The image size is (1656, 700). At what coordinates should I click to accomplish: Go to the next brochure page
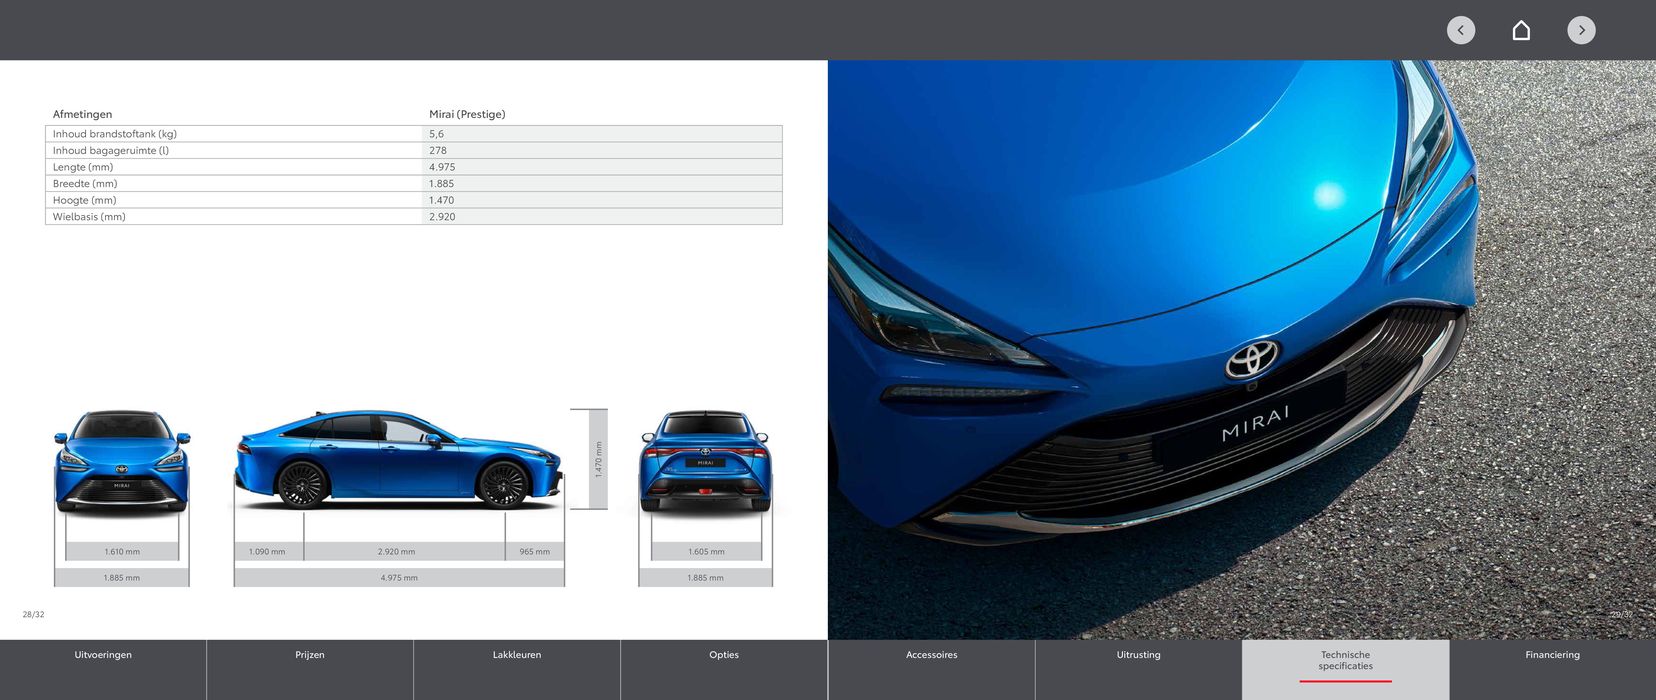click(1581, 30)
